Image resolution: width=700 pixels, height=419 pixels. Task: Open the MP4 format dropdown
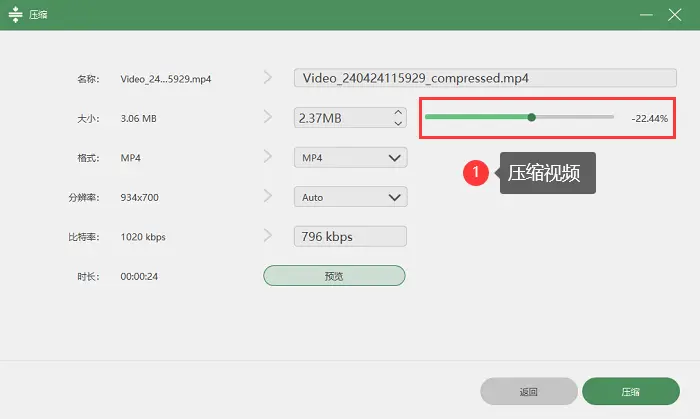(x=350, y=158)
